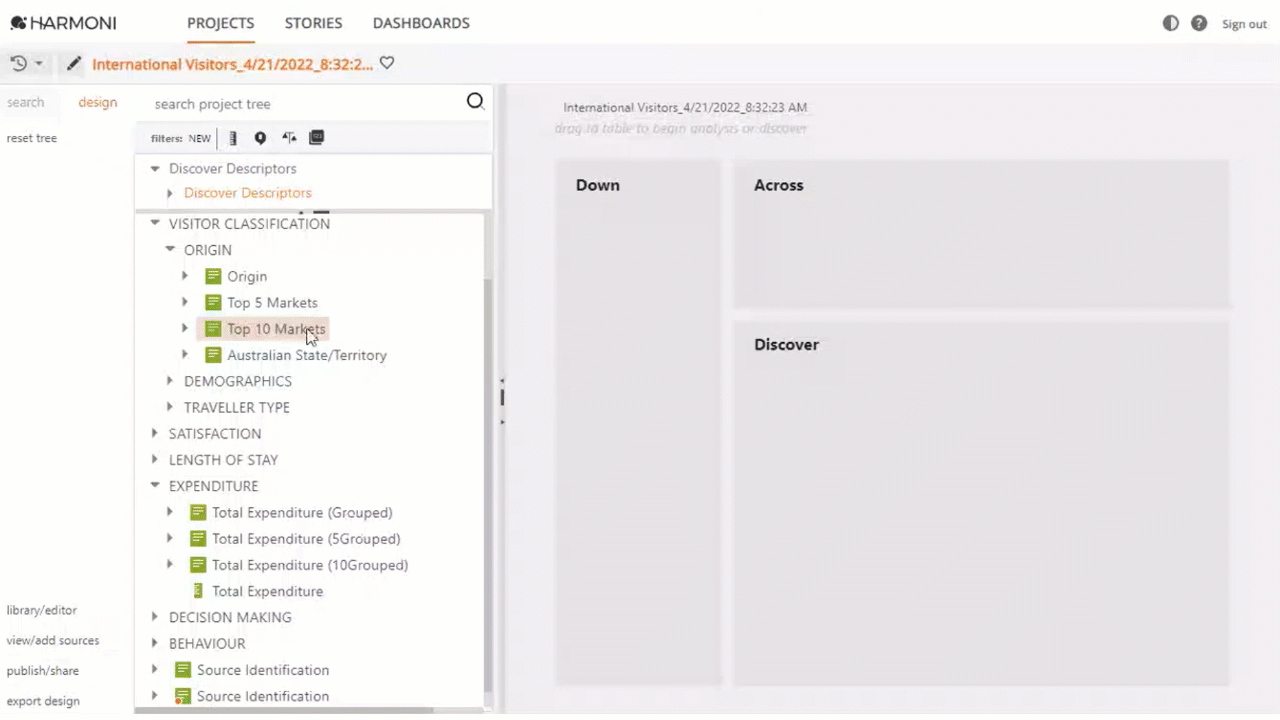Viewport: 1280px width, 720px height.
Task: Select the Top 5 Markets variable icon
Action: 213,302
